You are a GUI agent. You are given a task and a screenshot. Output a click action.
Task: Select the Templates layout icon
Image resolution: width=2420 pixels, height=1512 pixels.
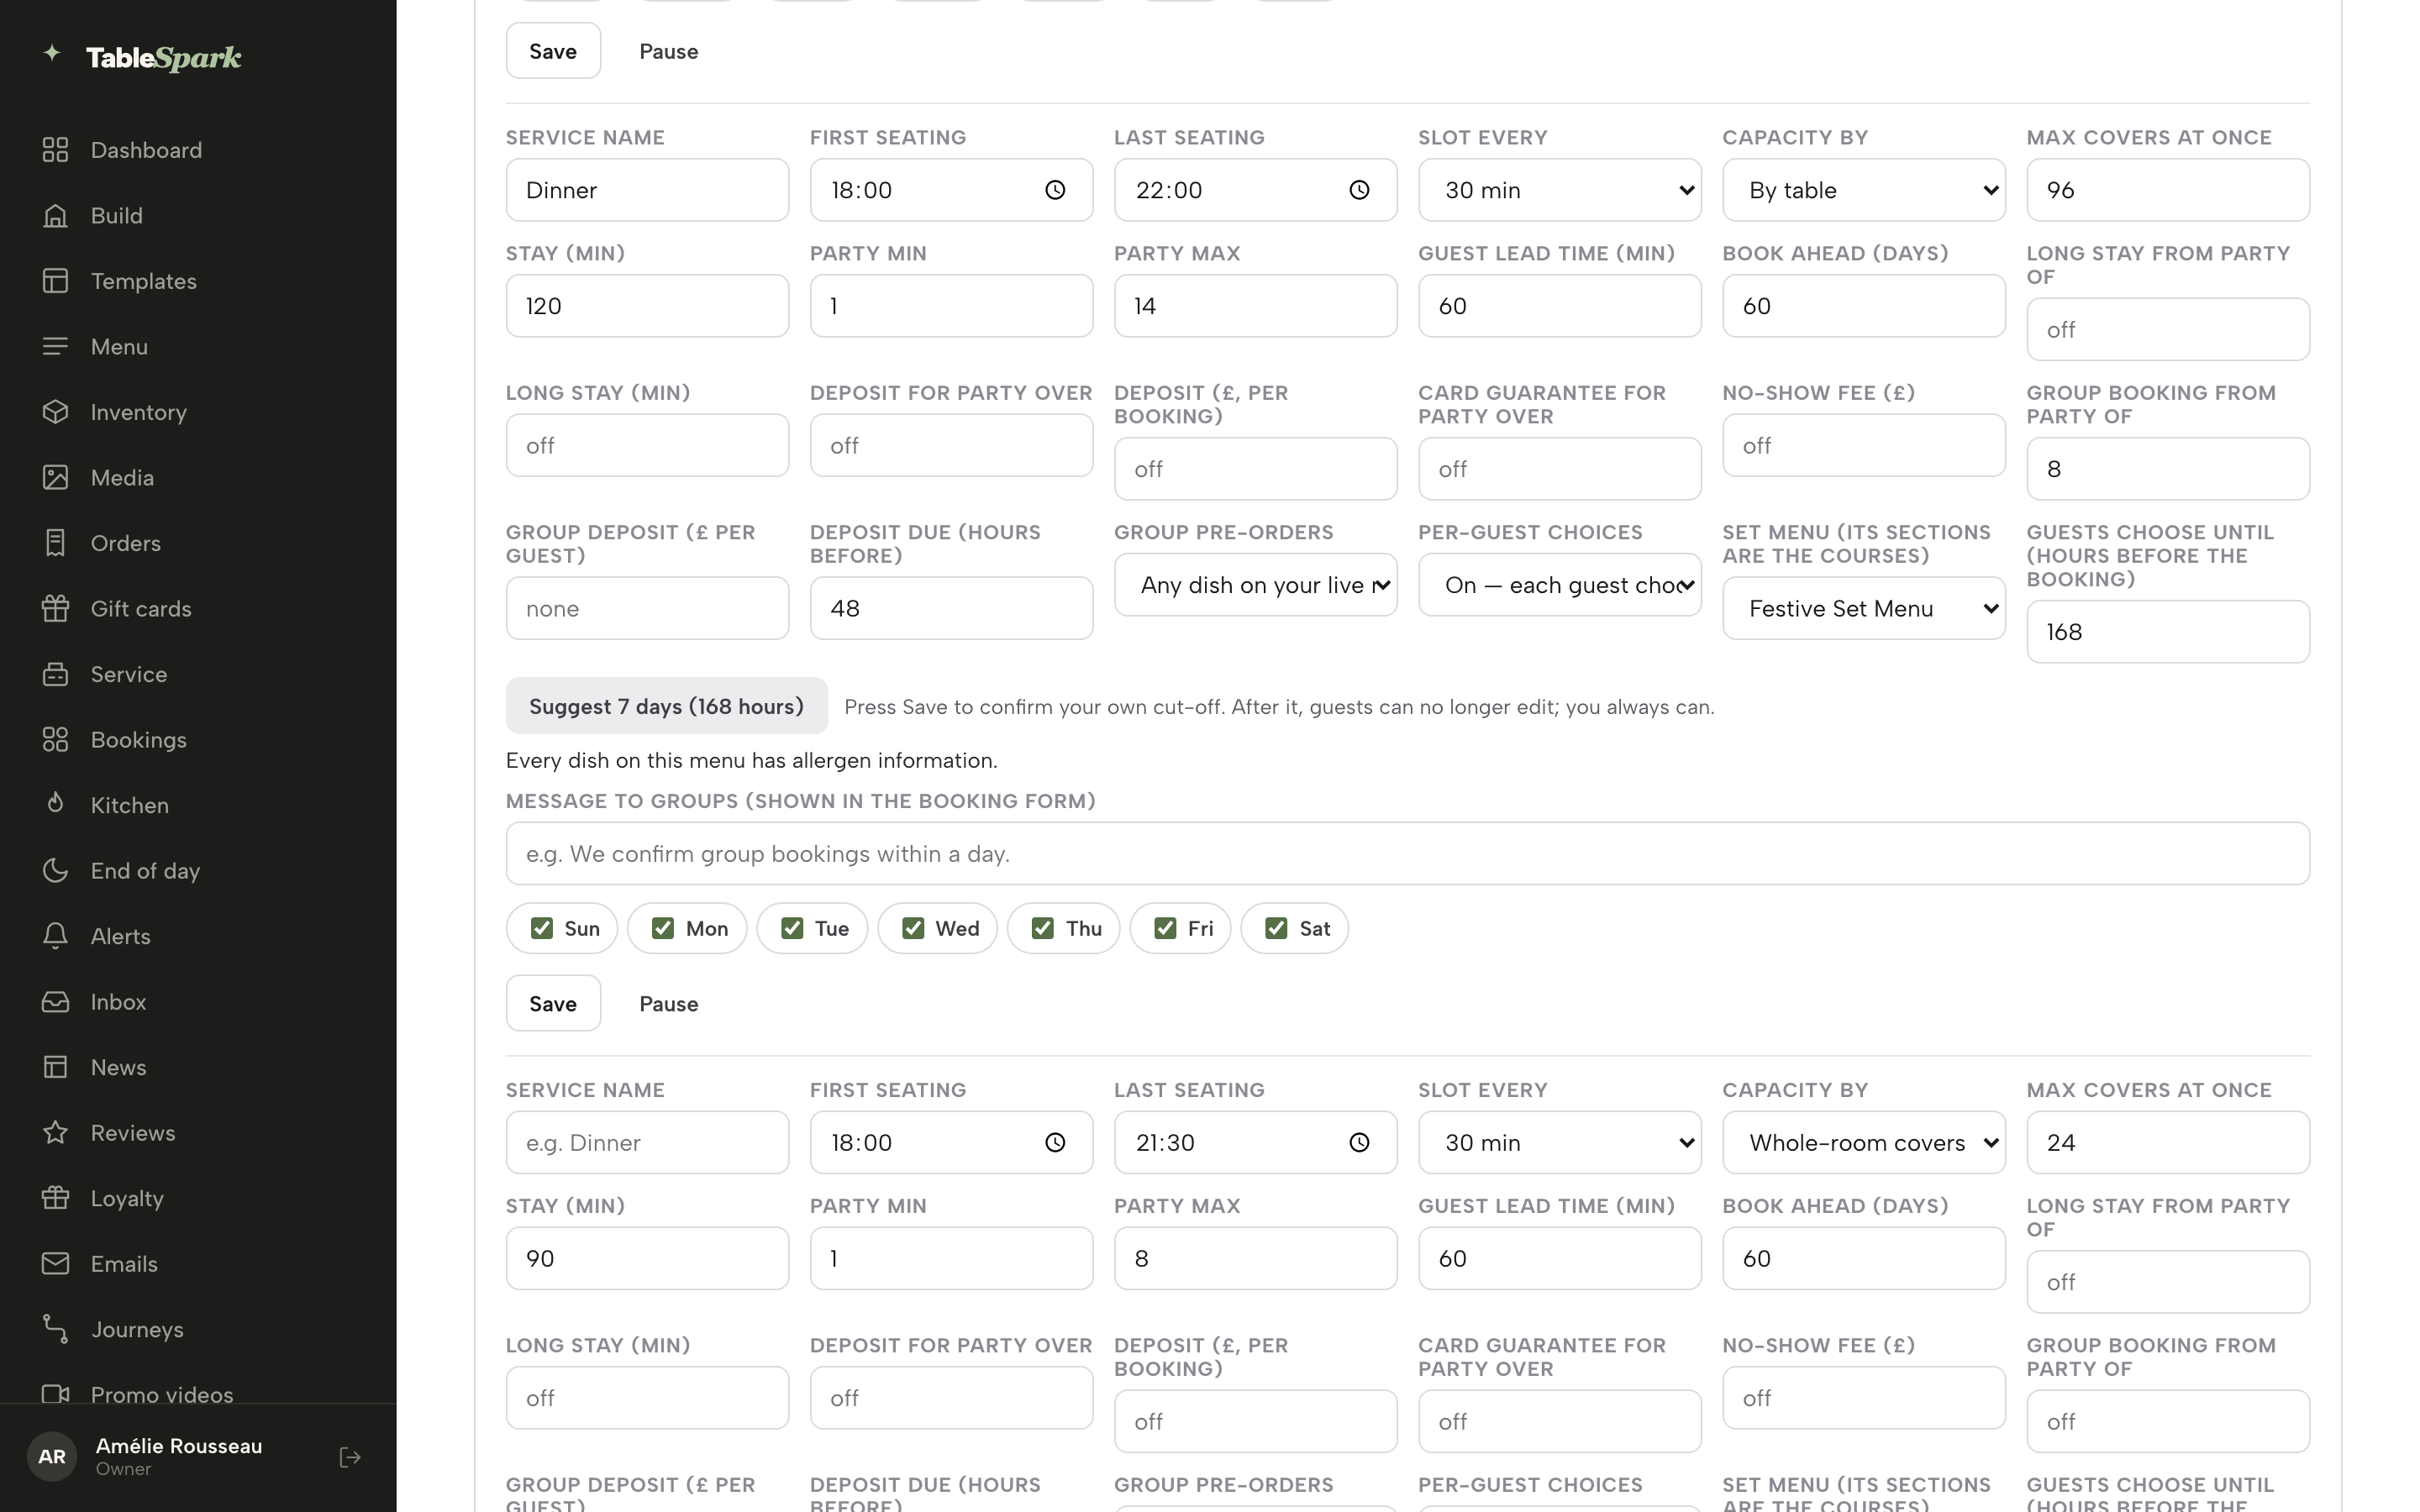(56, 281)
